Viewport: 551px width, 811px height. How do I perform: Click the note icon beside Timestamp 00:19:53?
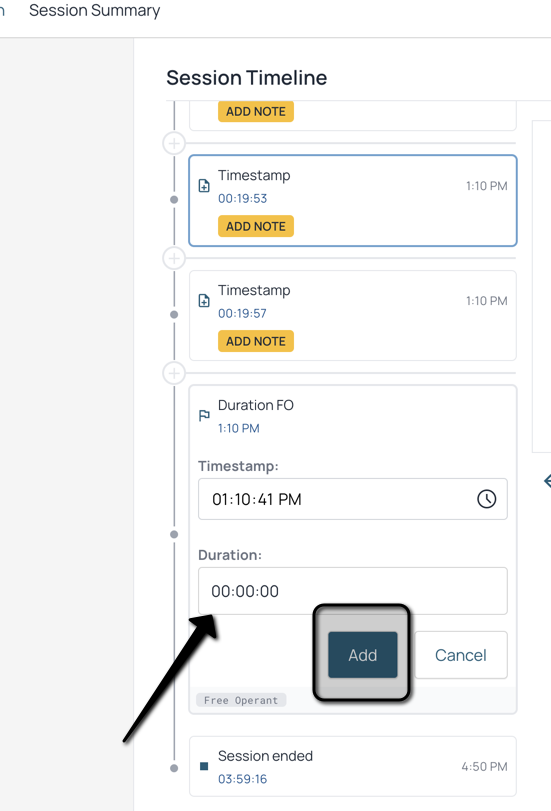pyautogui.click(x=204, y=186)
